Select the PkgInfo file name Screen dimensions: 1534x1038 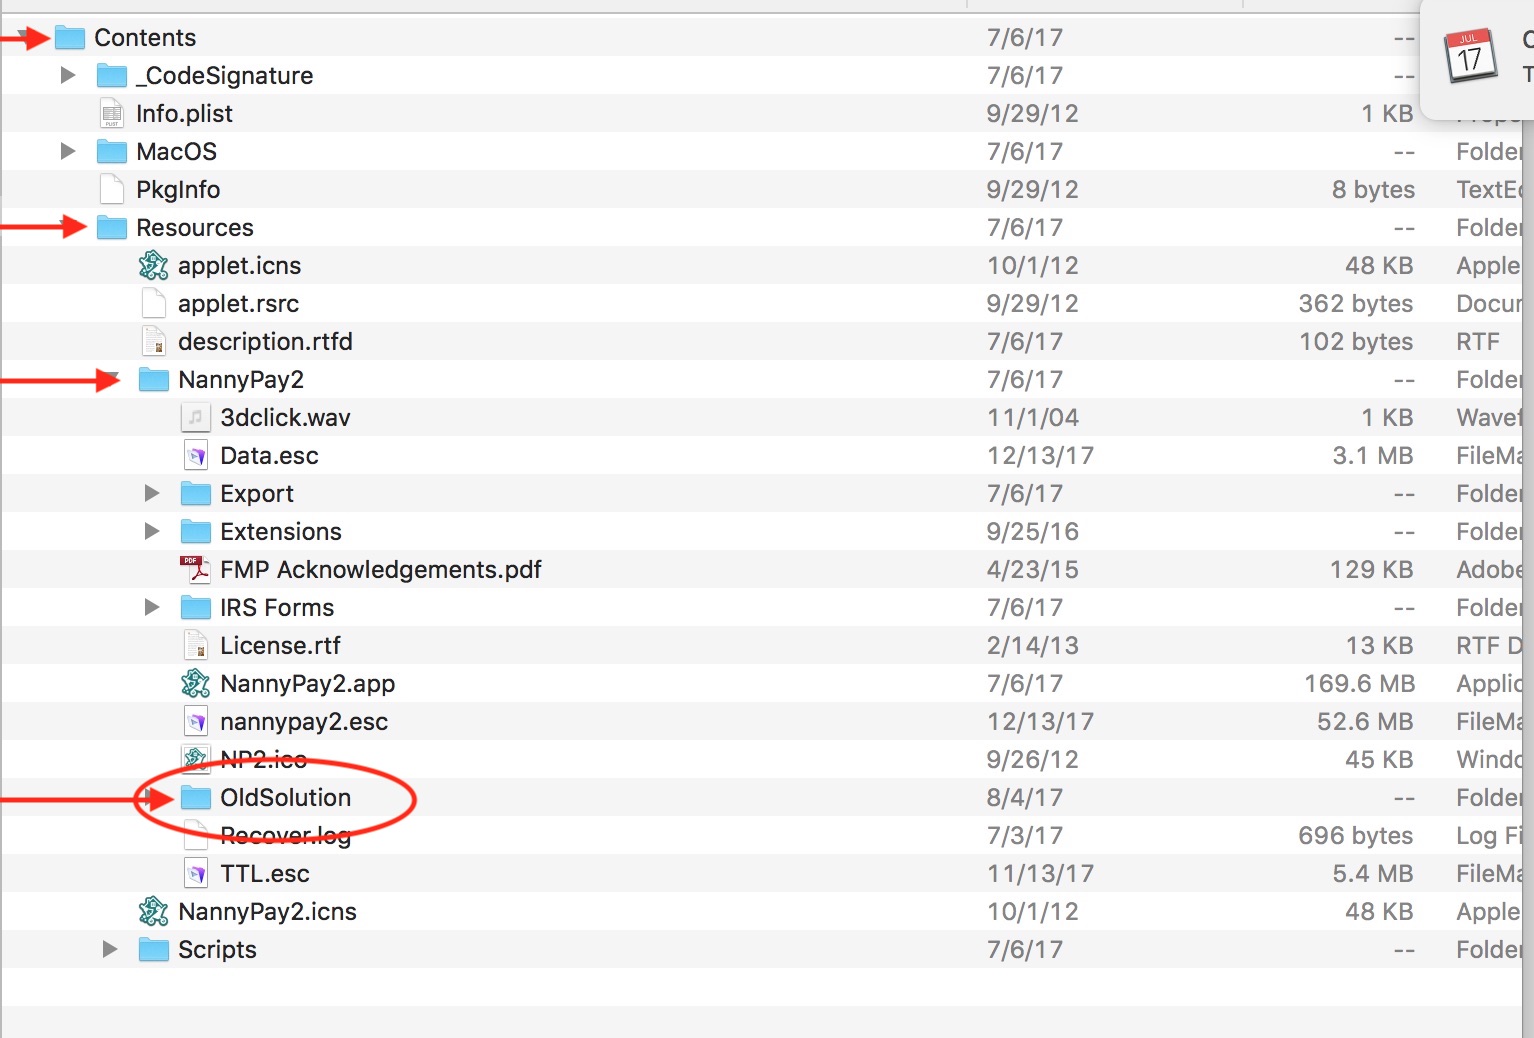click(x=178, y=190)
